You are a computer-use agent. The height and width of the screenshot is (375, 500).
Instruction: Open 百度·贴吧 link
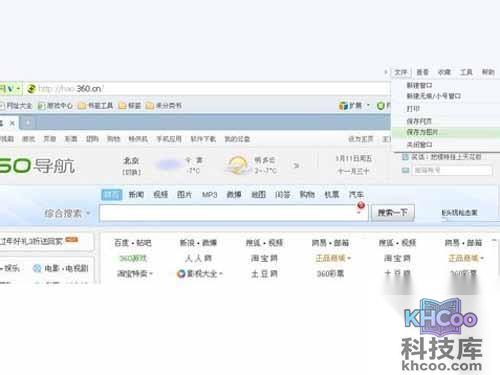coord(133,243)
